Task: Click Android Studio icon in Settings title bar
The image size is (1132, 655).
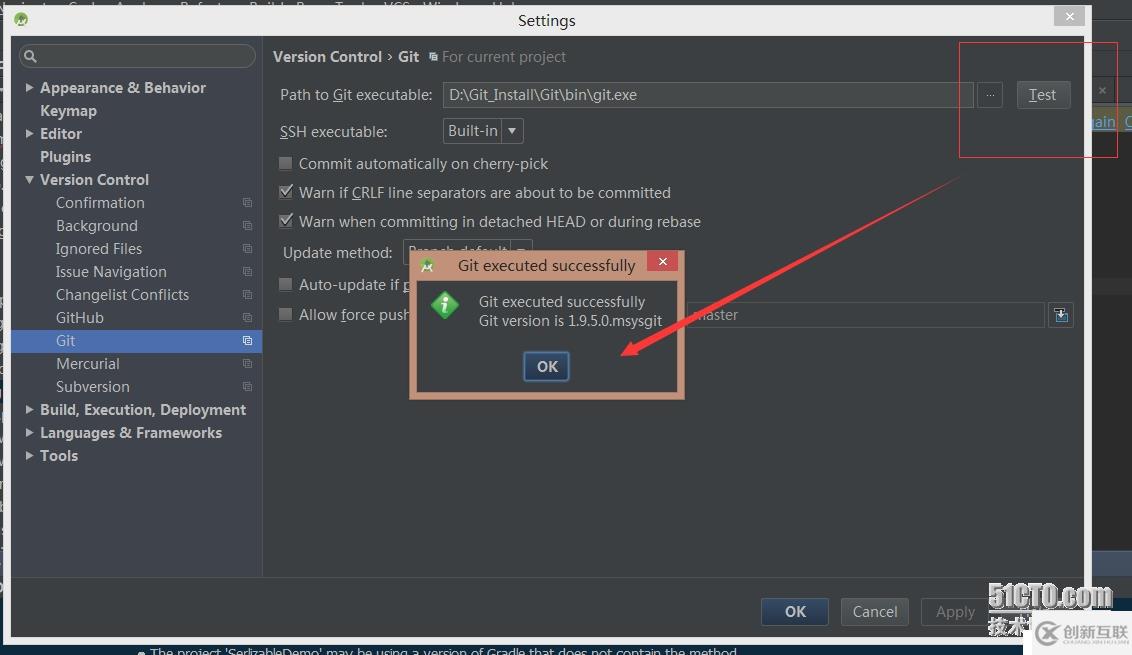Action: (21, 19)
